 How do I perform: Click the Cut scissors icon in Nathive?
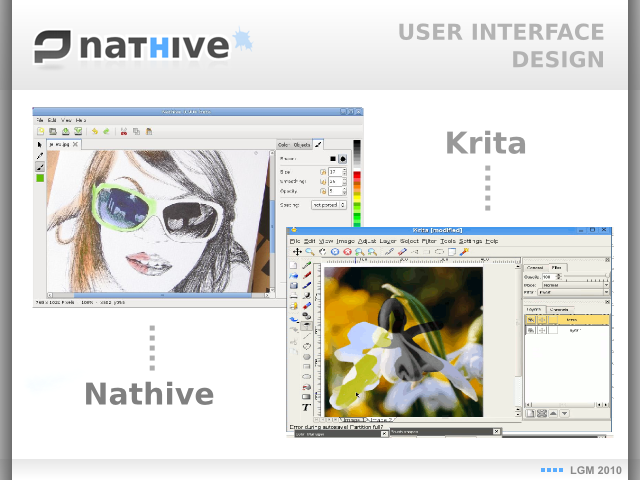coord(124,131)
